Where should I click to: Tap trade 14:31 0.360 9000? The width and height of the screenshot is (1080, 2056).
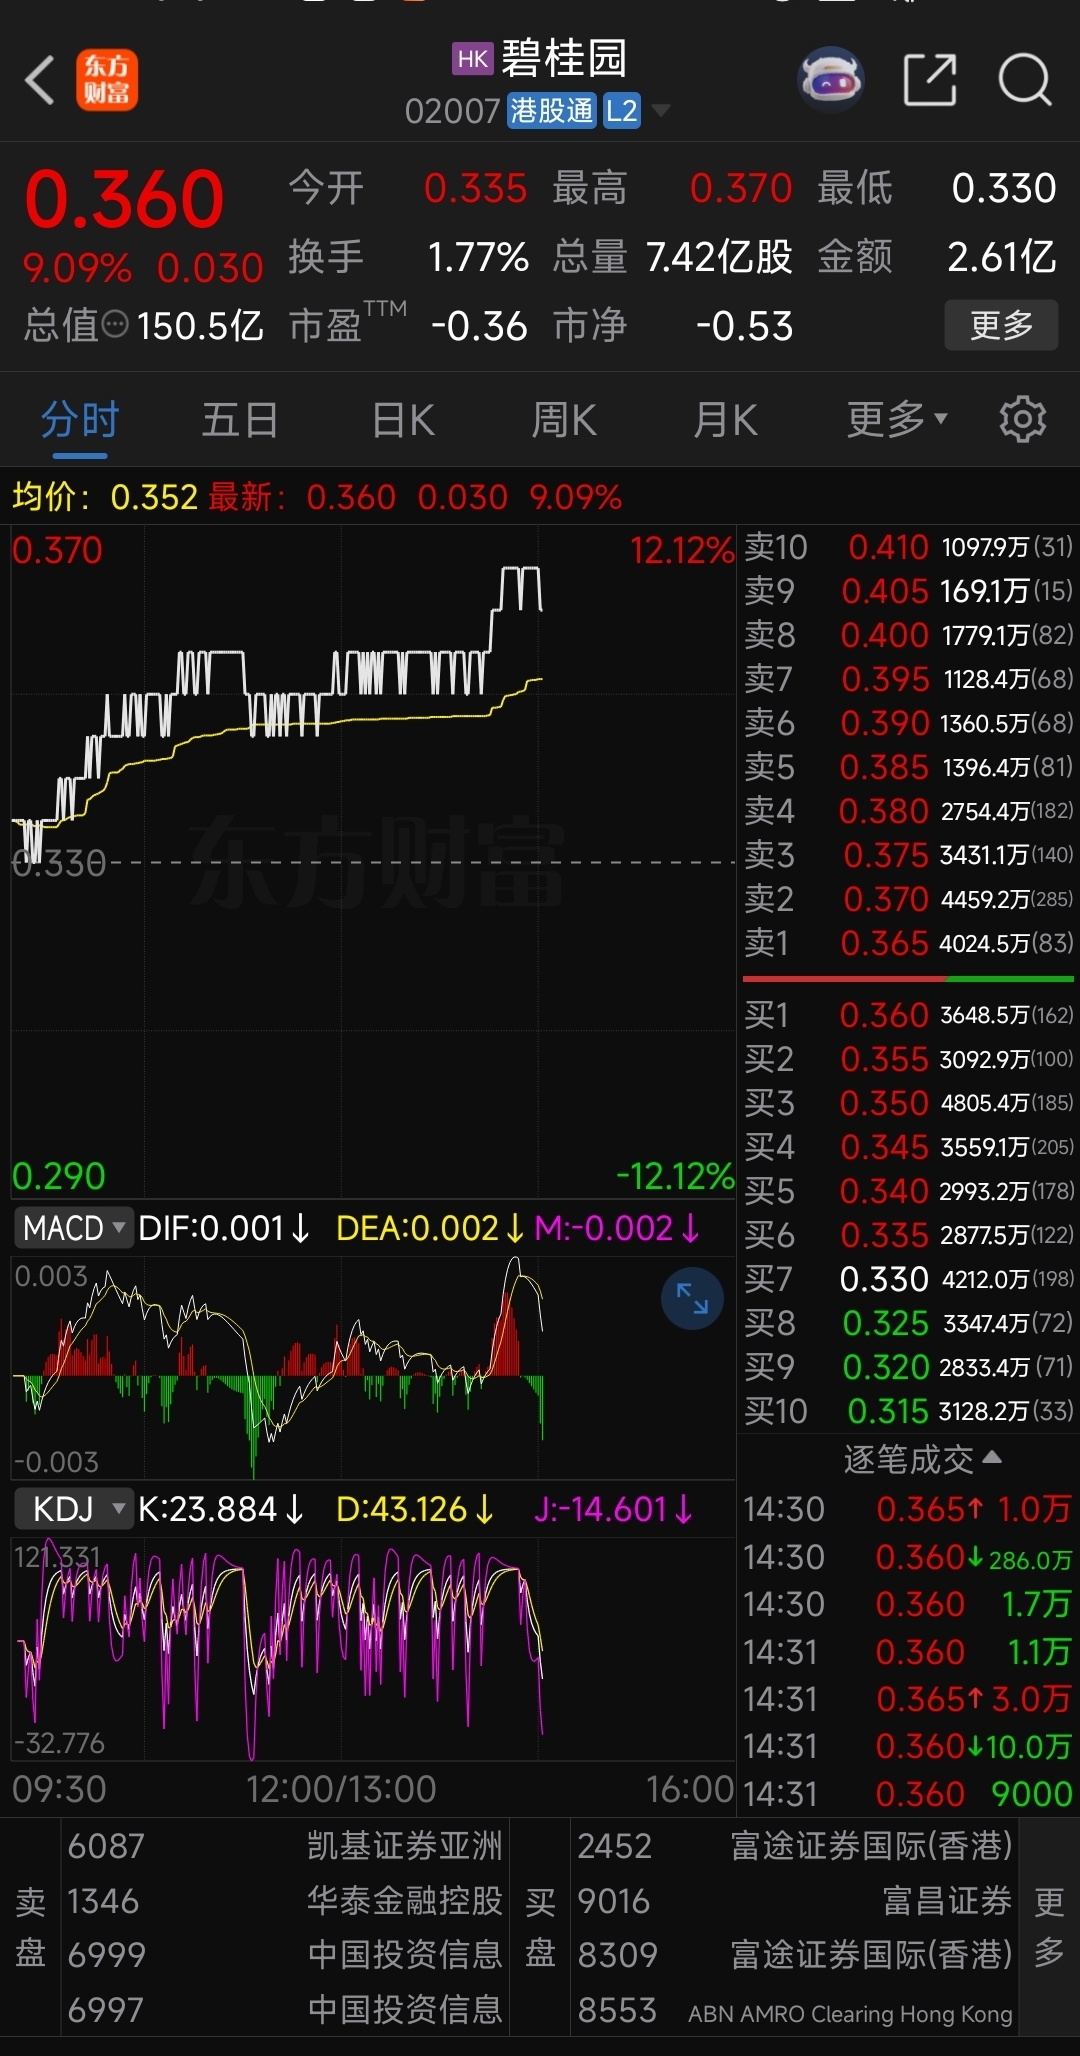pos(908,1794)
